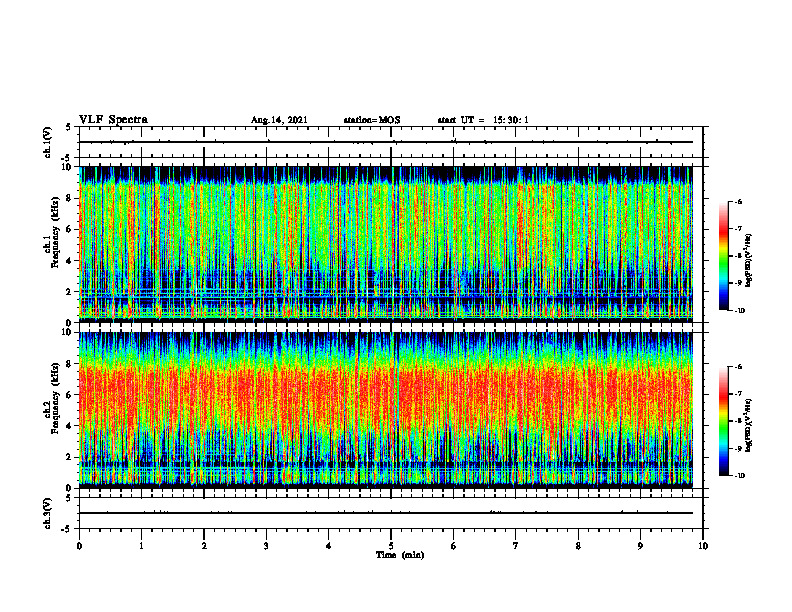Click the "station=MOS" header label

372,120
